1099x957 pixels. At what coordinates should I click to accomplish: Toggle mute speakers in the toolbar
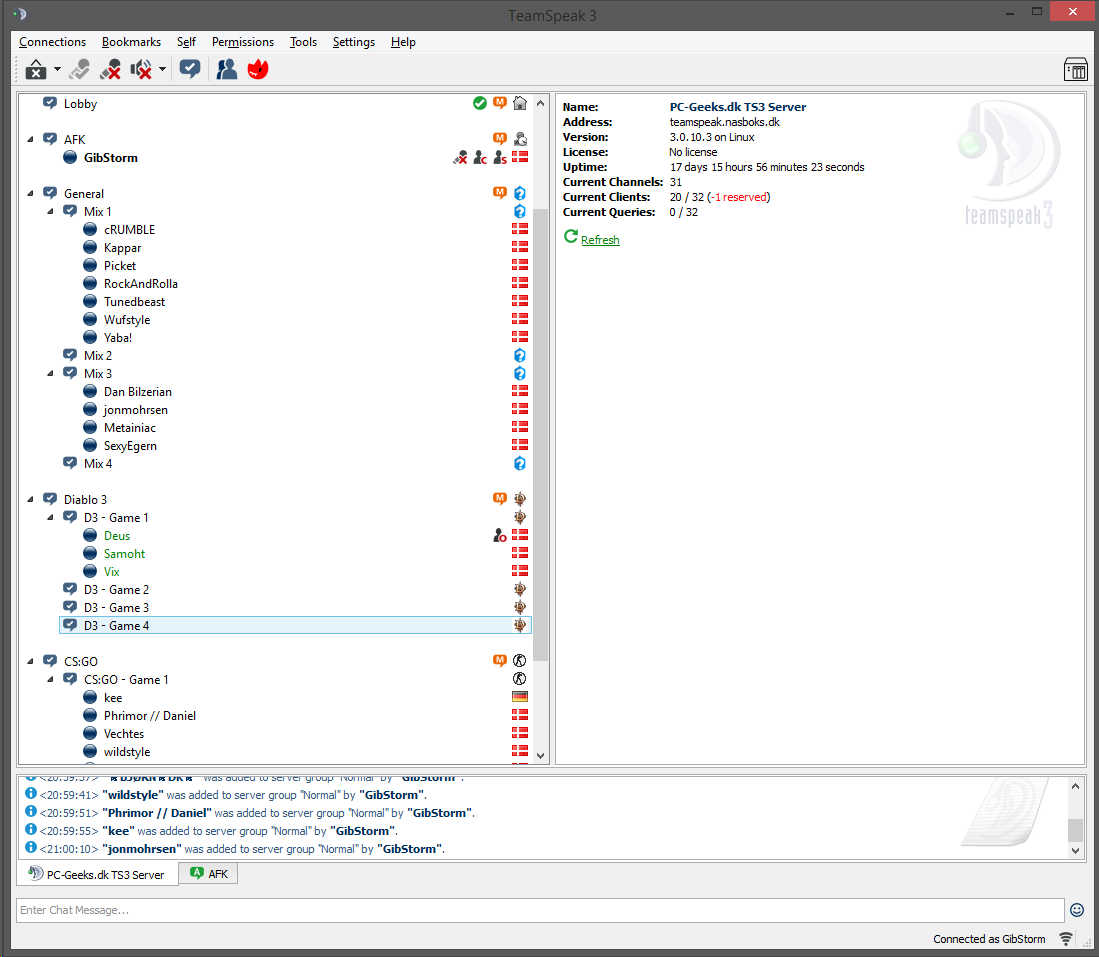141,69
